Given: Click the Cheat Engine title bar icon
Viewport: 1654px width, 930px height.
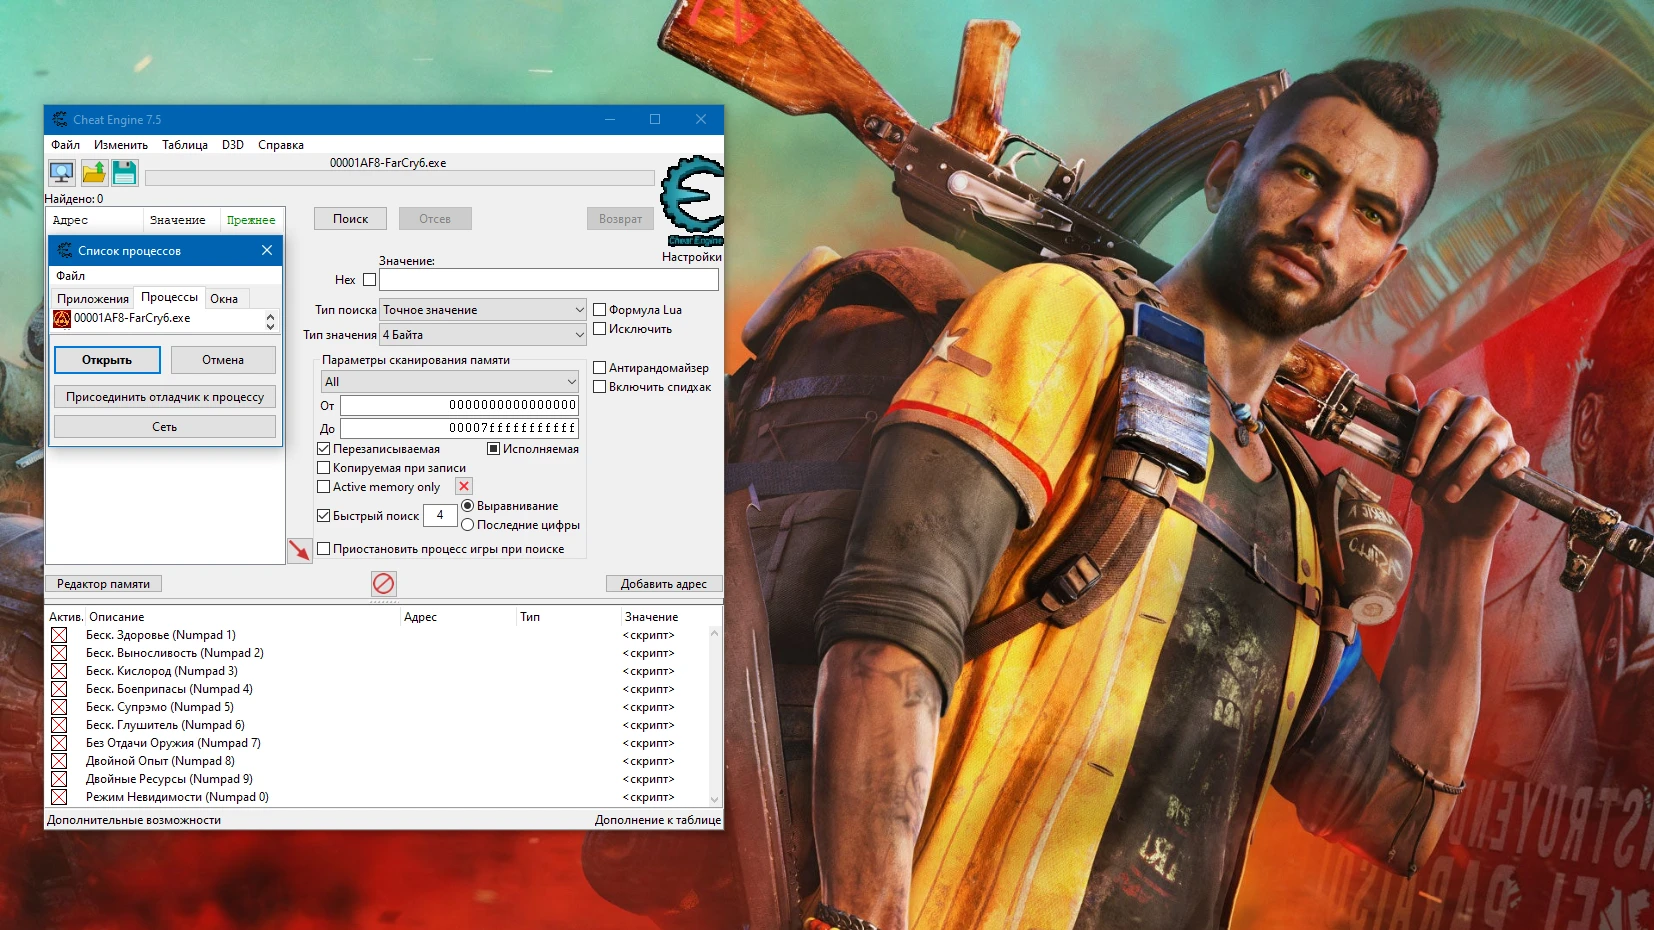Looking at the screenshot, I should tap(60, 119).
